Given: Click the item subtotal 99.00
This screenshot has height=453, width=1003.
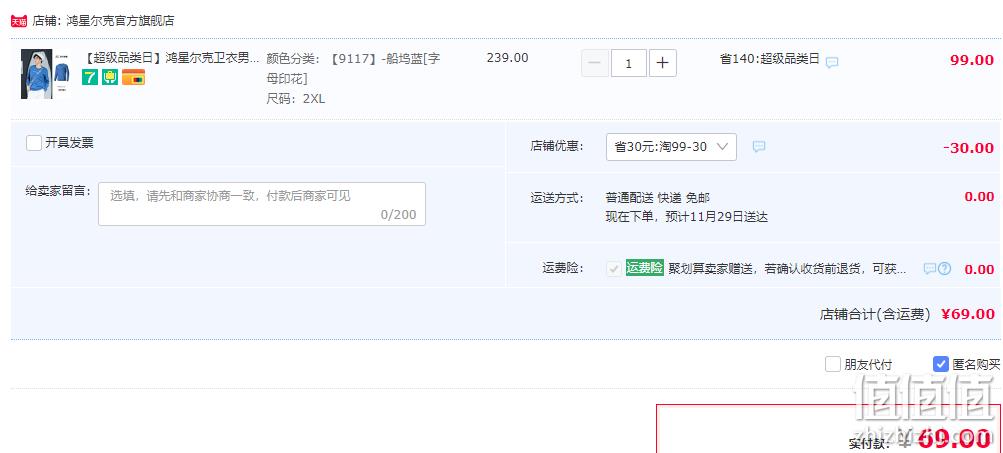Looking at the screenshot, I should (x=972, y=60).
